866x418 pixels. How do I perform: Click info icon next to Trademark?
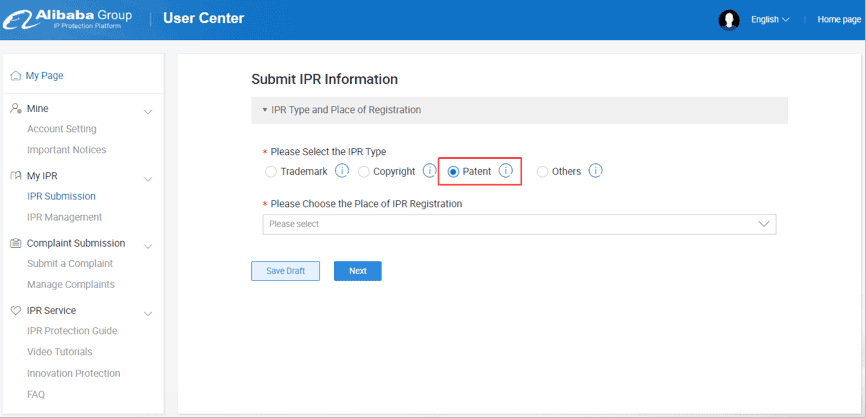[342, 171]
